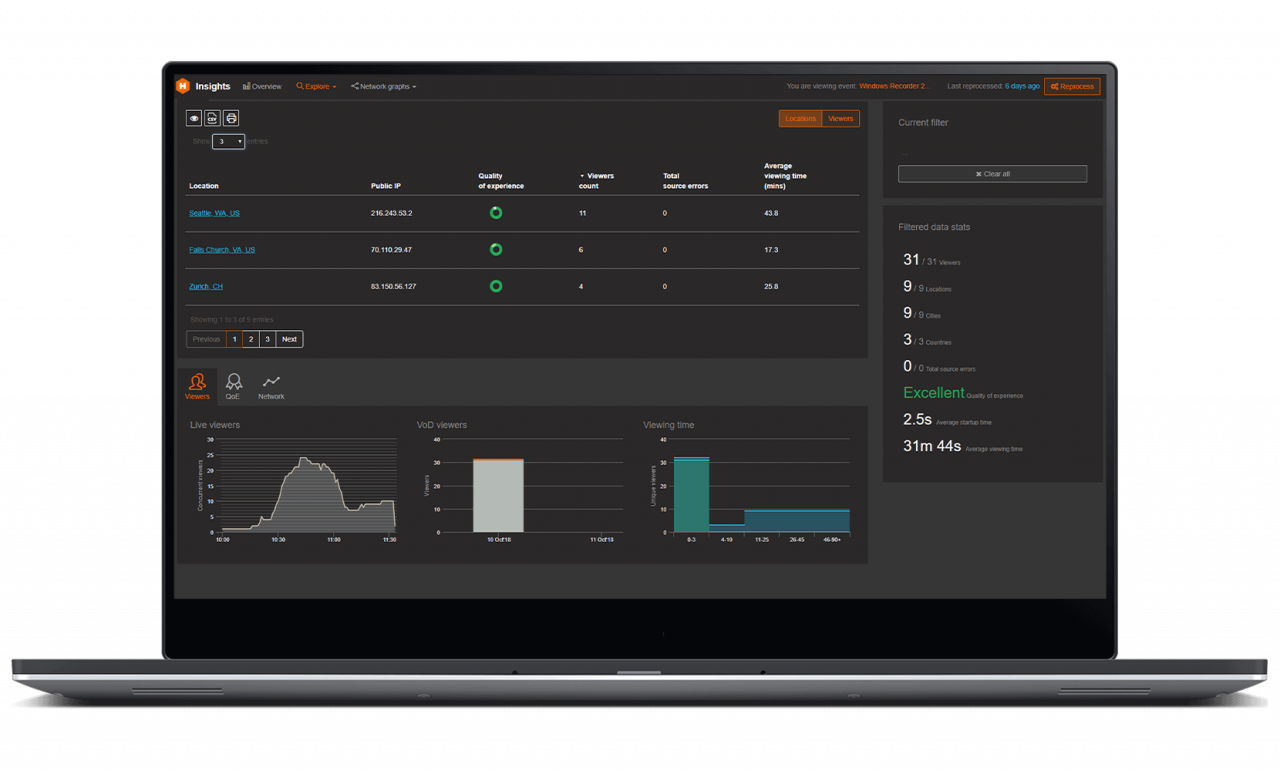Go to page 2 of the table

250,339
